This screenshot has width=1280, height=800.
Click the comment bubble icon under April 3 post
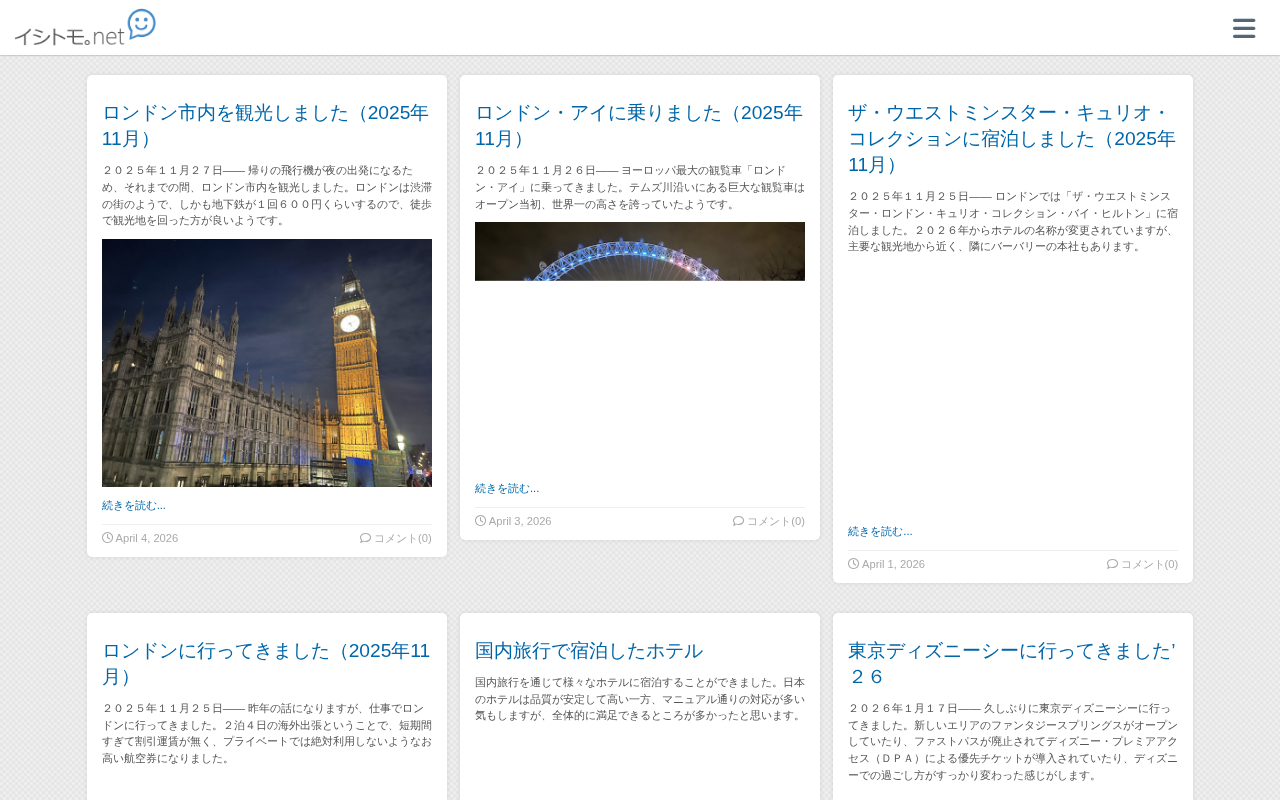(x=738, y=521)
